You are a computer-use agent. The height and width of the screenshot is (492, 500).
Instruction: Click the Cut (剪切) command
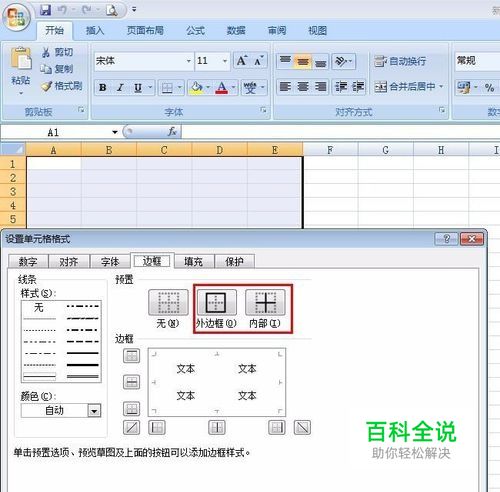(57, 52)
